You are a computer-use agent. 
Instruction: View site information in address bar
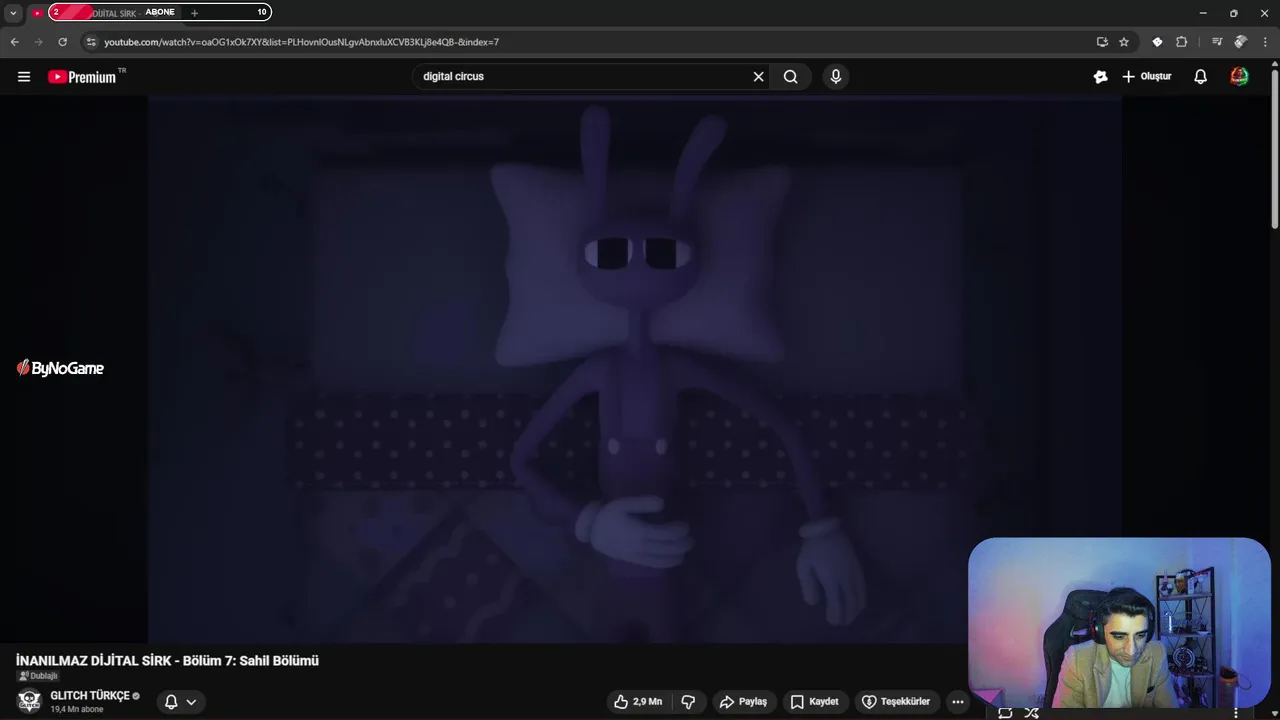tap(91, 42)
